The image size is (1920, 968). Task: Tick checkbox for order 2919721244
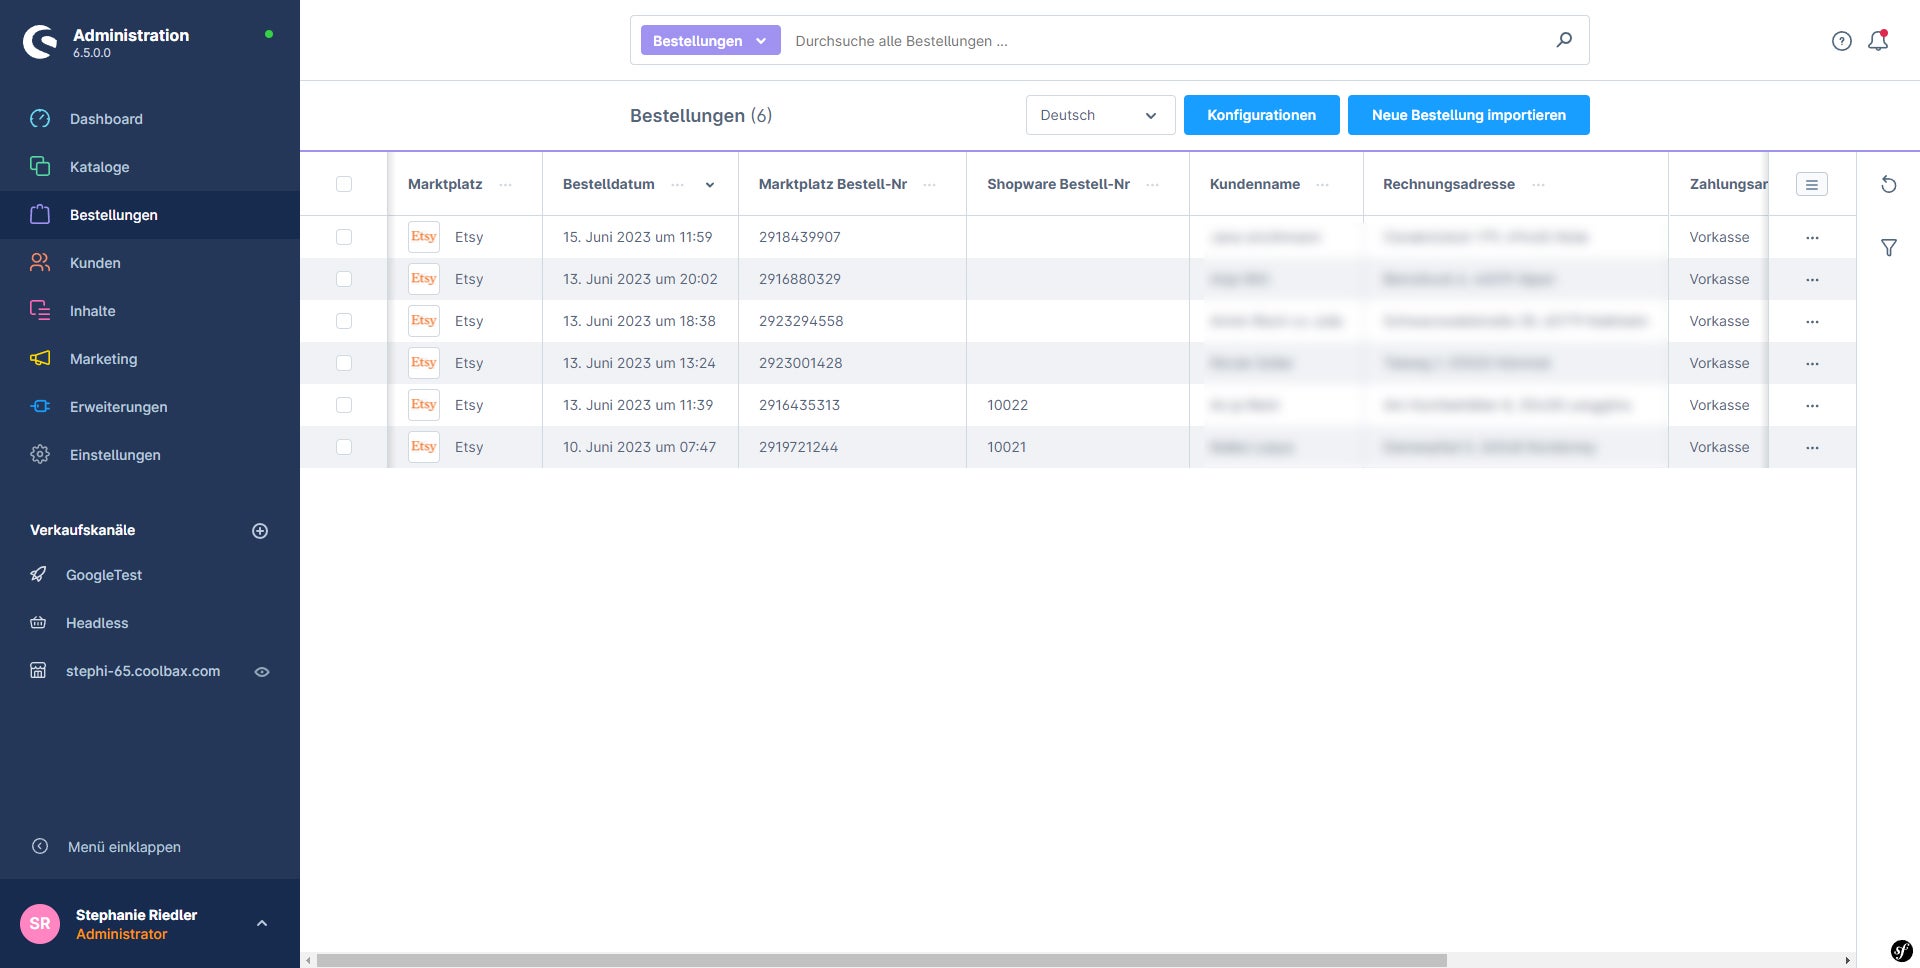tap(344, 447)
